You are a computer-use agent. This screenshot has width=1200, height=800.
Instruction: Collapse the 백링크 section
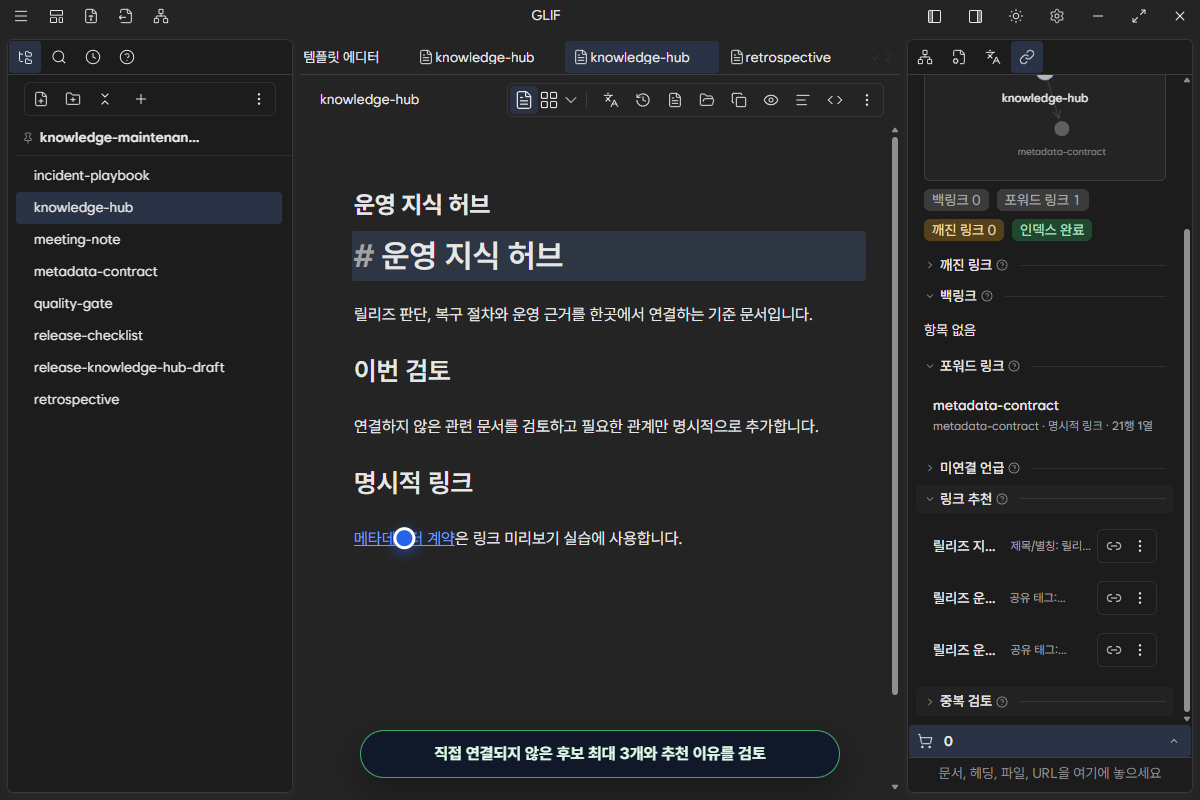pos(958,296)
